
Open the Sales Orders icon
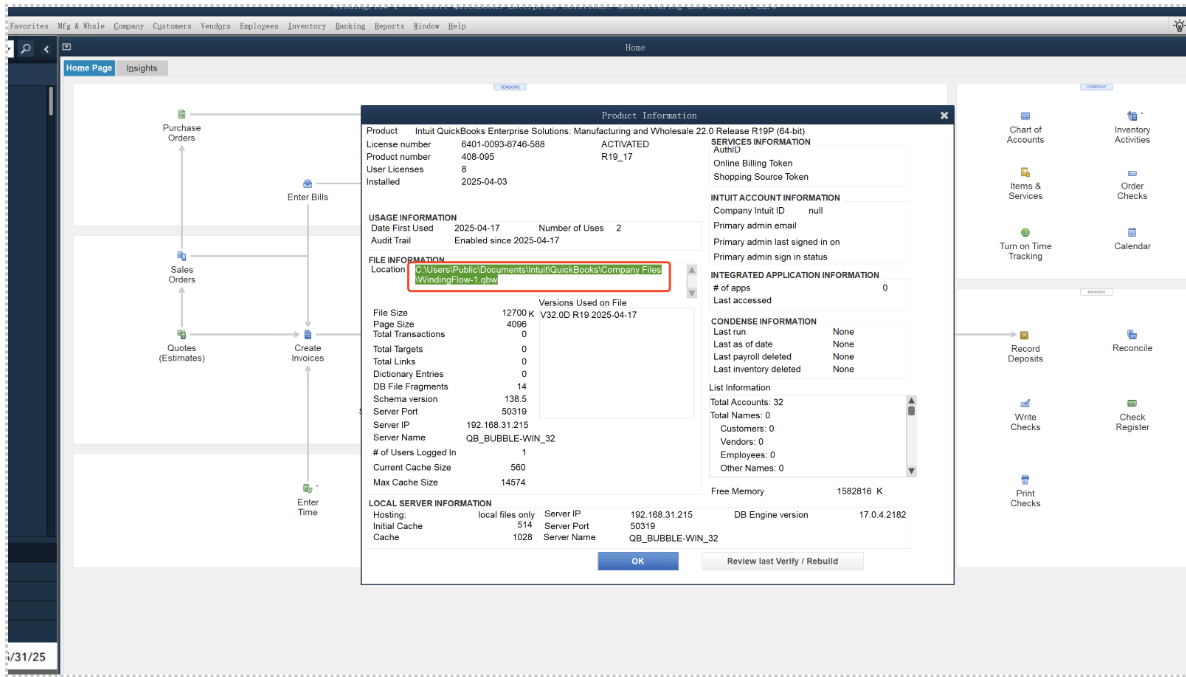(182, 256)
